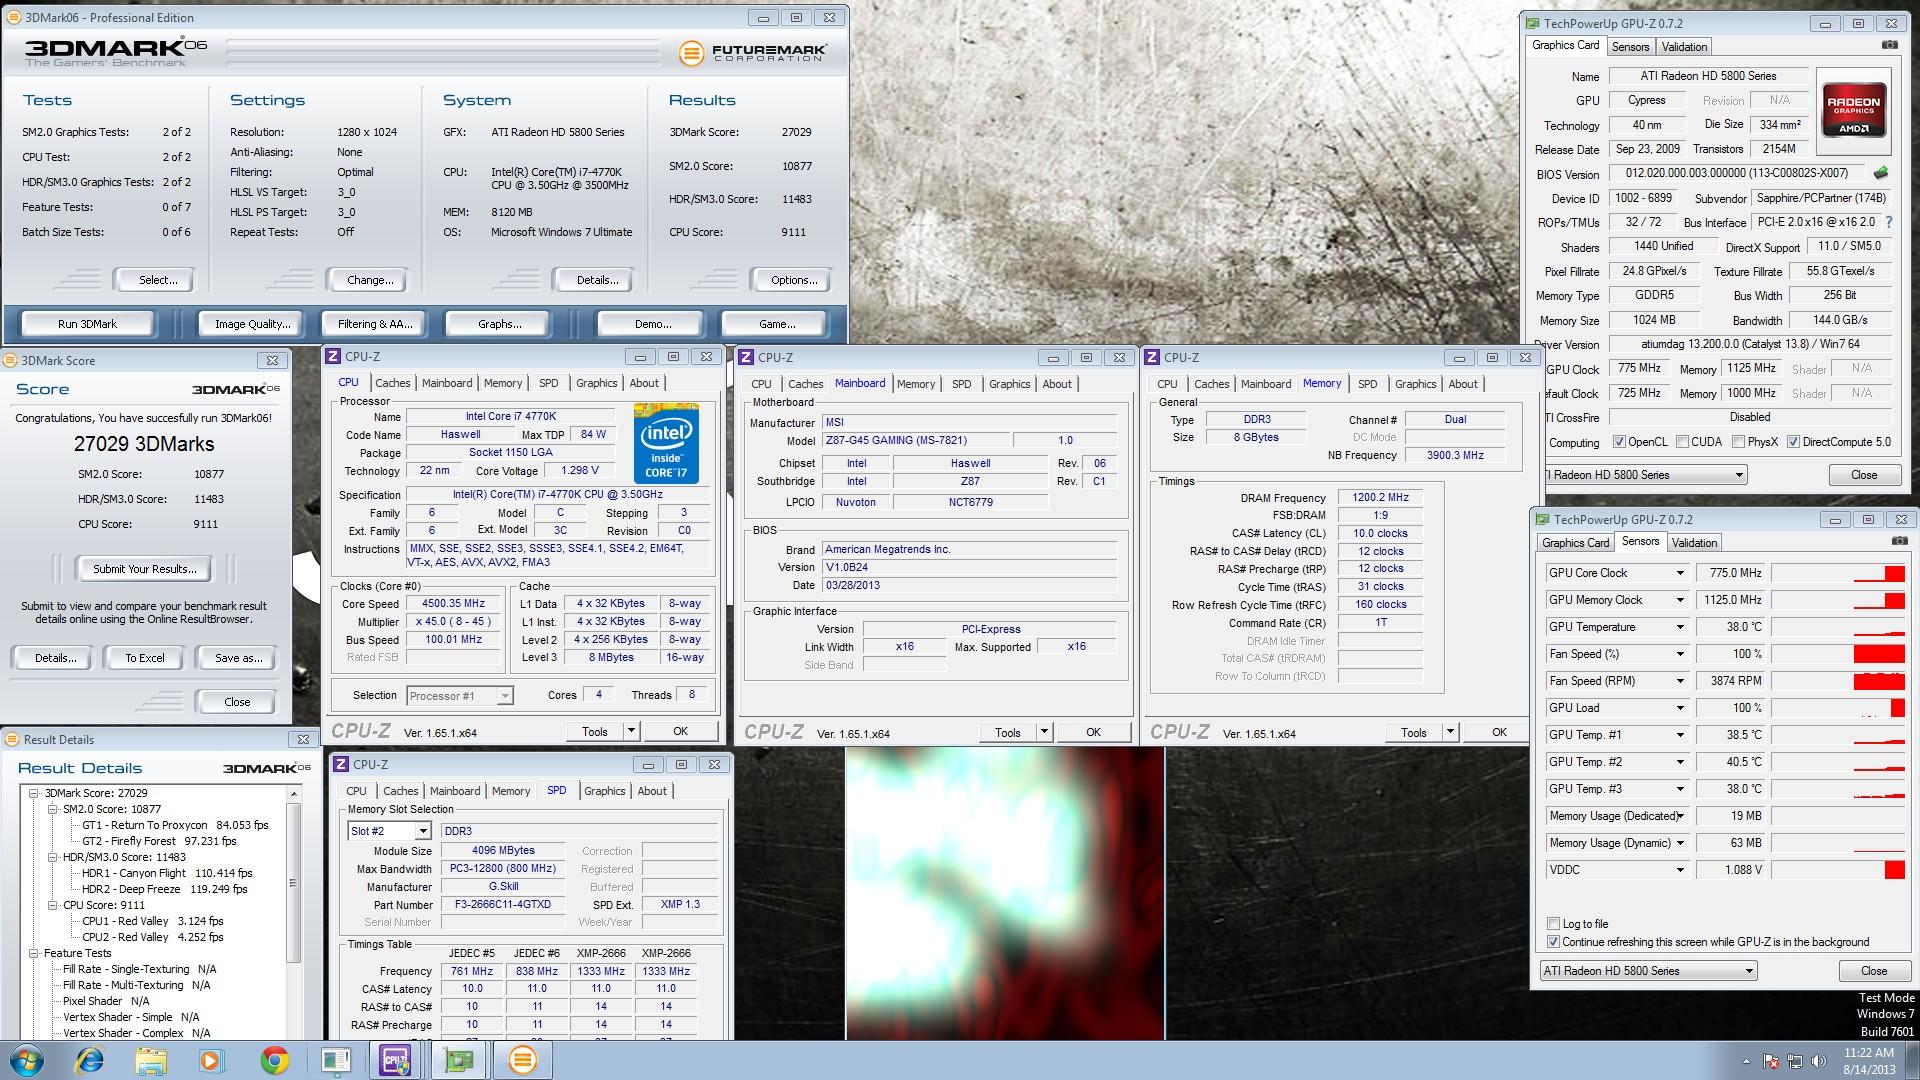The height and width of the screenshot is (1080, 1920).
Task: Click the system clock in the tray
Action: coord(1868,1061)
